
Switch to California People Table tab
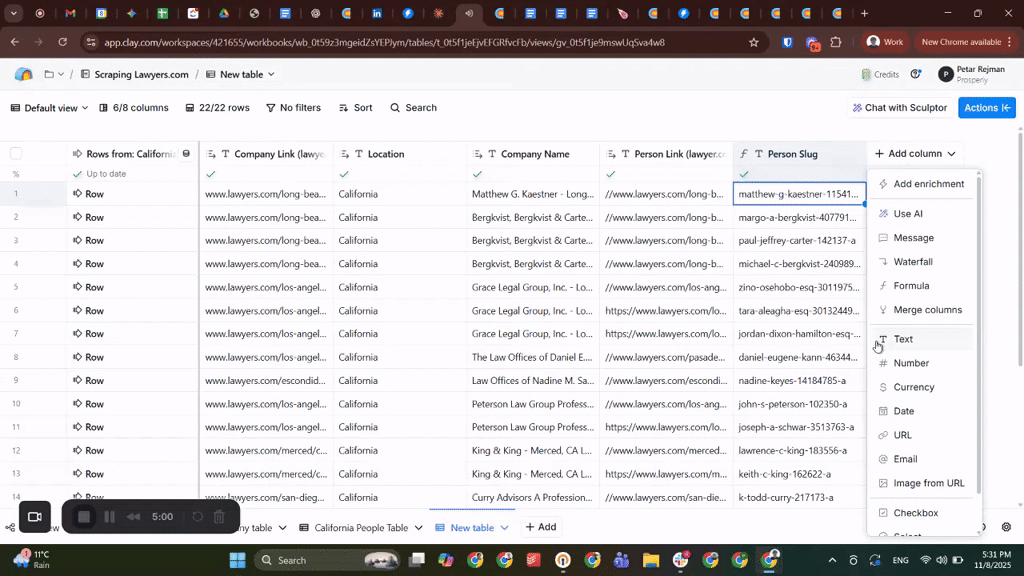pyautogui.click(x=360, y=527)
